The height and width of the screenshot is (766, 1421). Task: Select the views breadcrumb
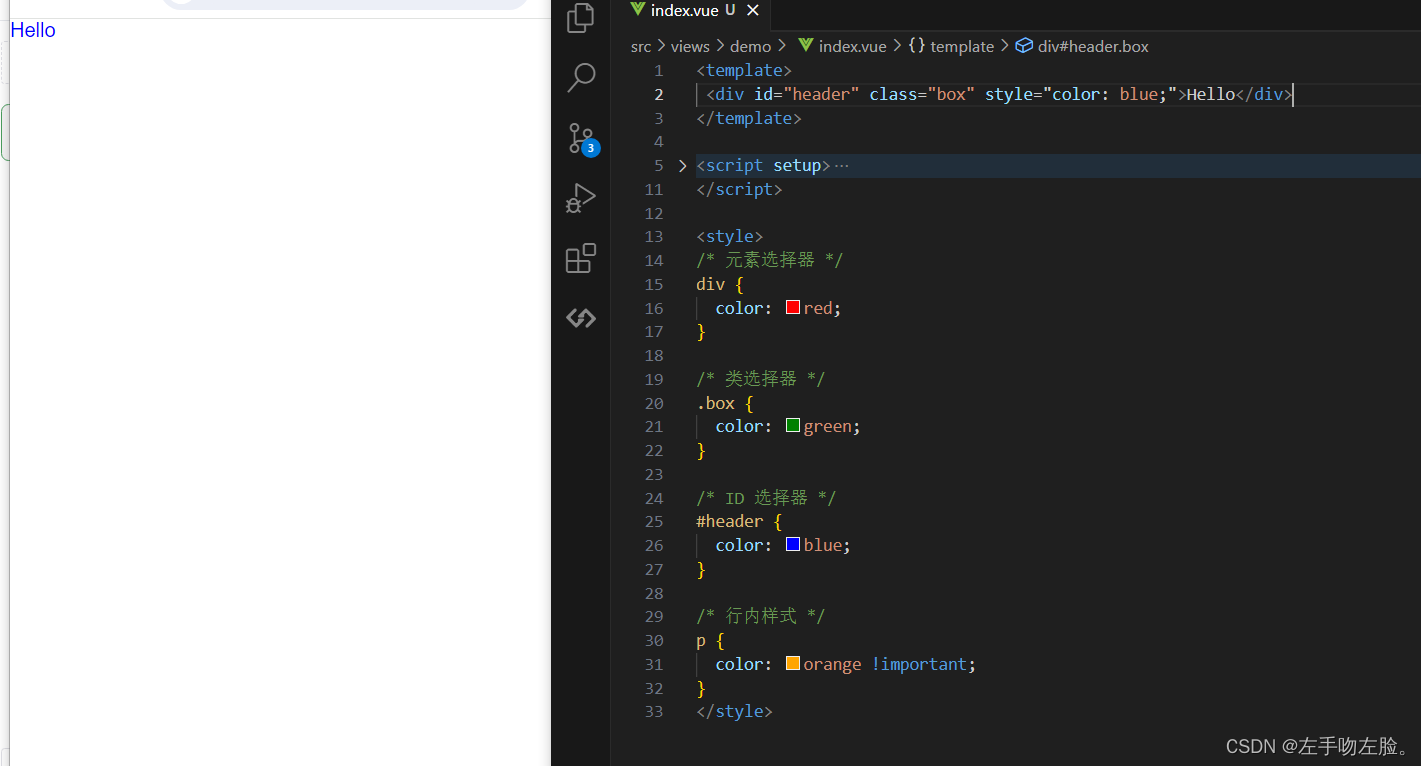(690, 46)
